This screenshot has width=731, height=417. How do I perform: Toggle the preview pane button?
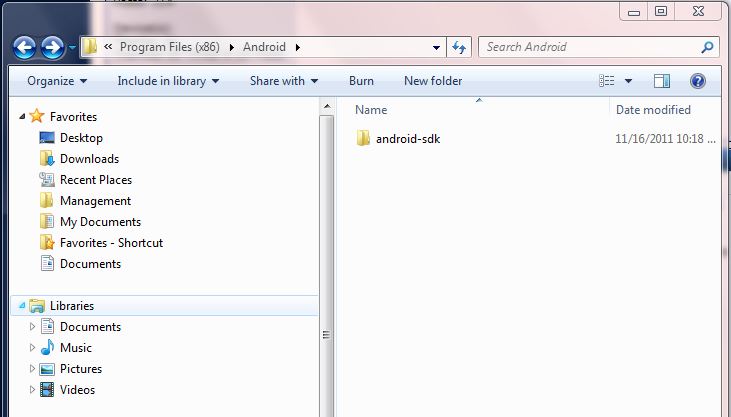point(662,81)
